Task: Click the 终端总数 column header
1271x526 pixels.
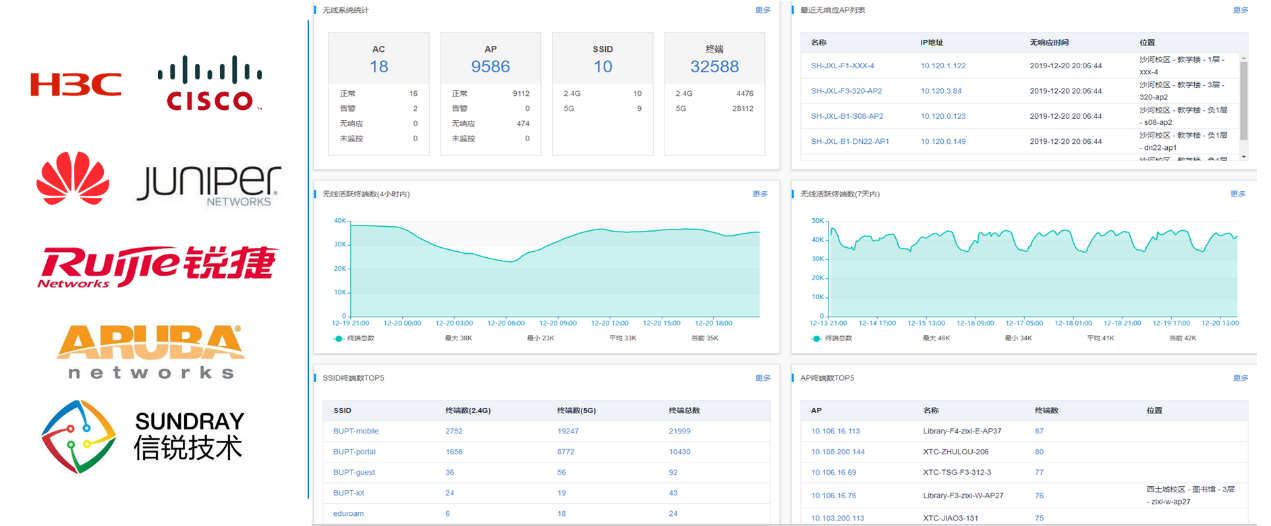Action: click(x=684, y=410)
